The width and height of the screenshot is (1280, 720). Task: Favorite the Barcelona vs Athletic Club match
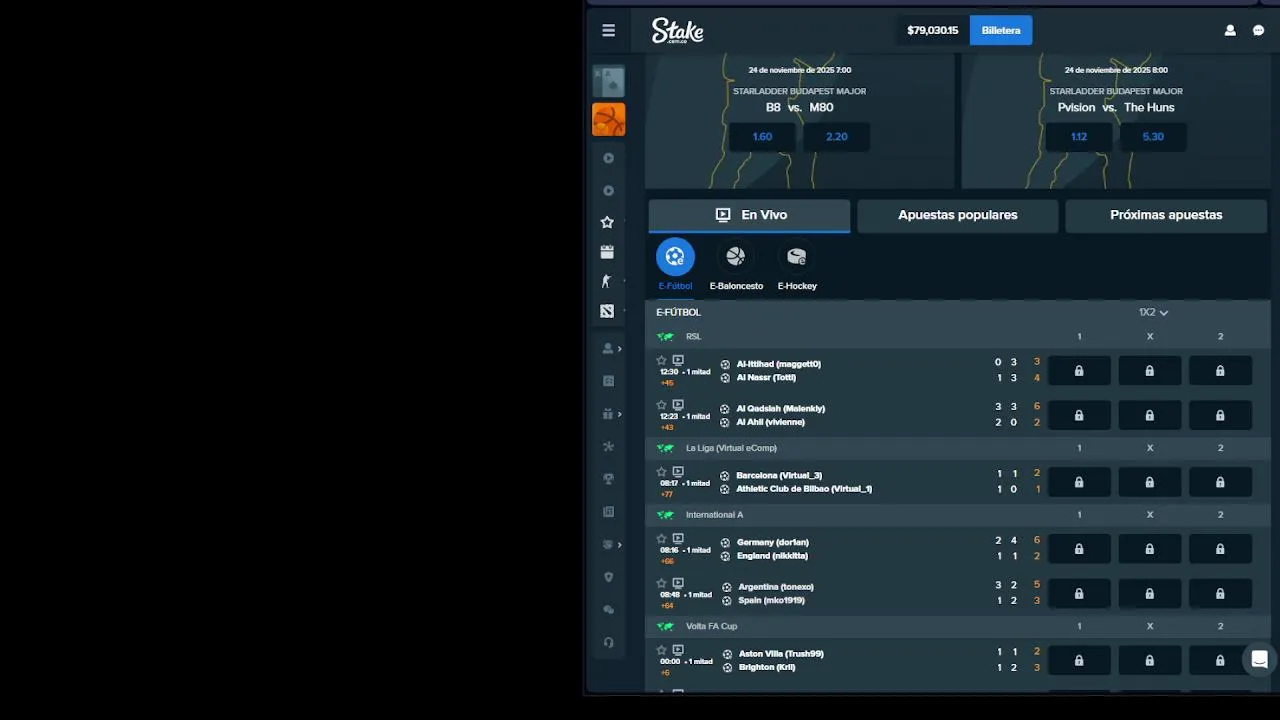point(661,472)
